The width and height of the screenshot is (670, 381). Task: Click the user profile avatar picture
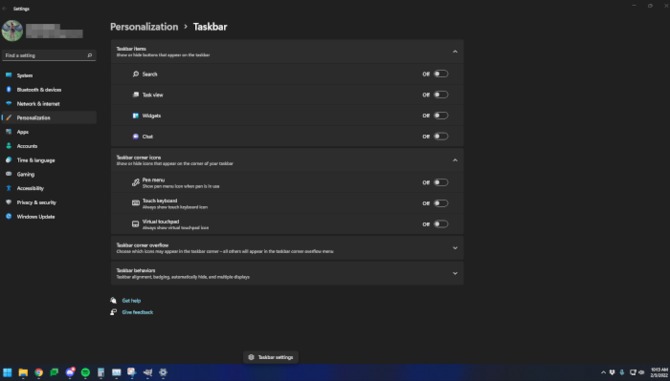12,31
